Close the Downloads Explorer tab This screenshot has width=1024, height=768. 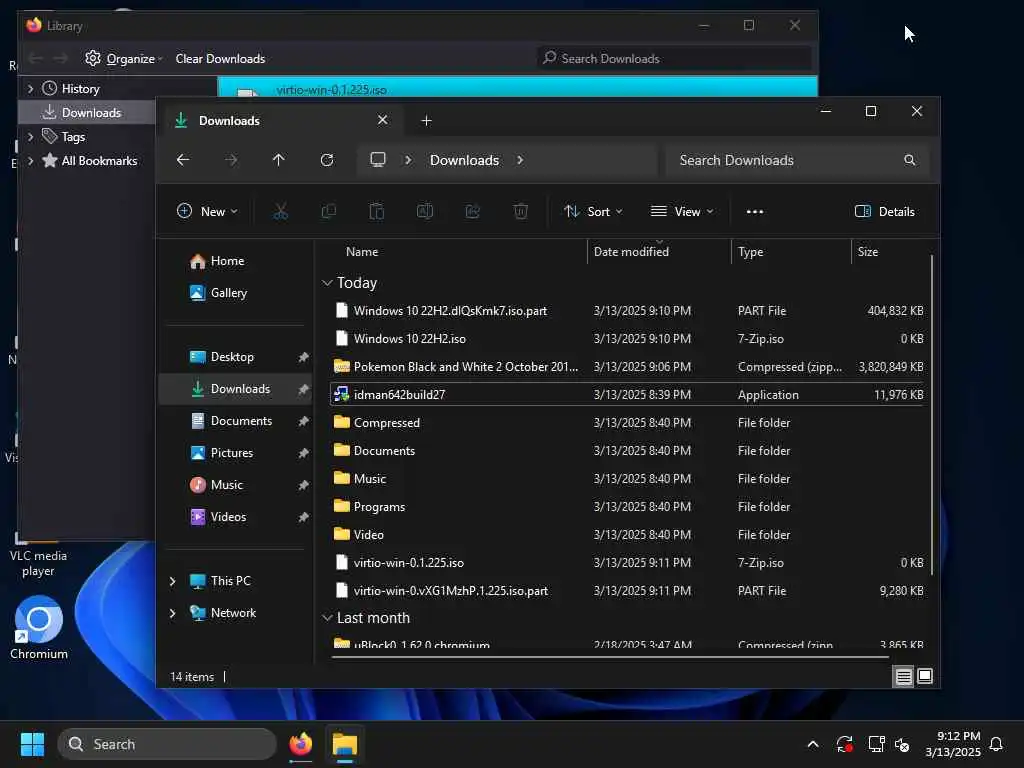[x=383, y=120]
